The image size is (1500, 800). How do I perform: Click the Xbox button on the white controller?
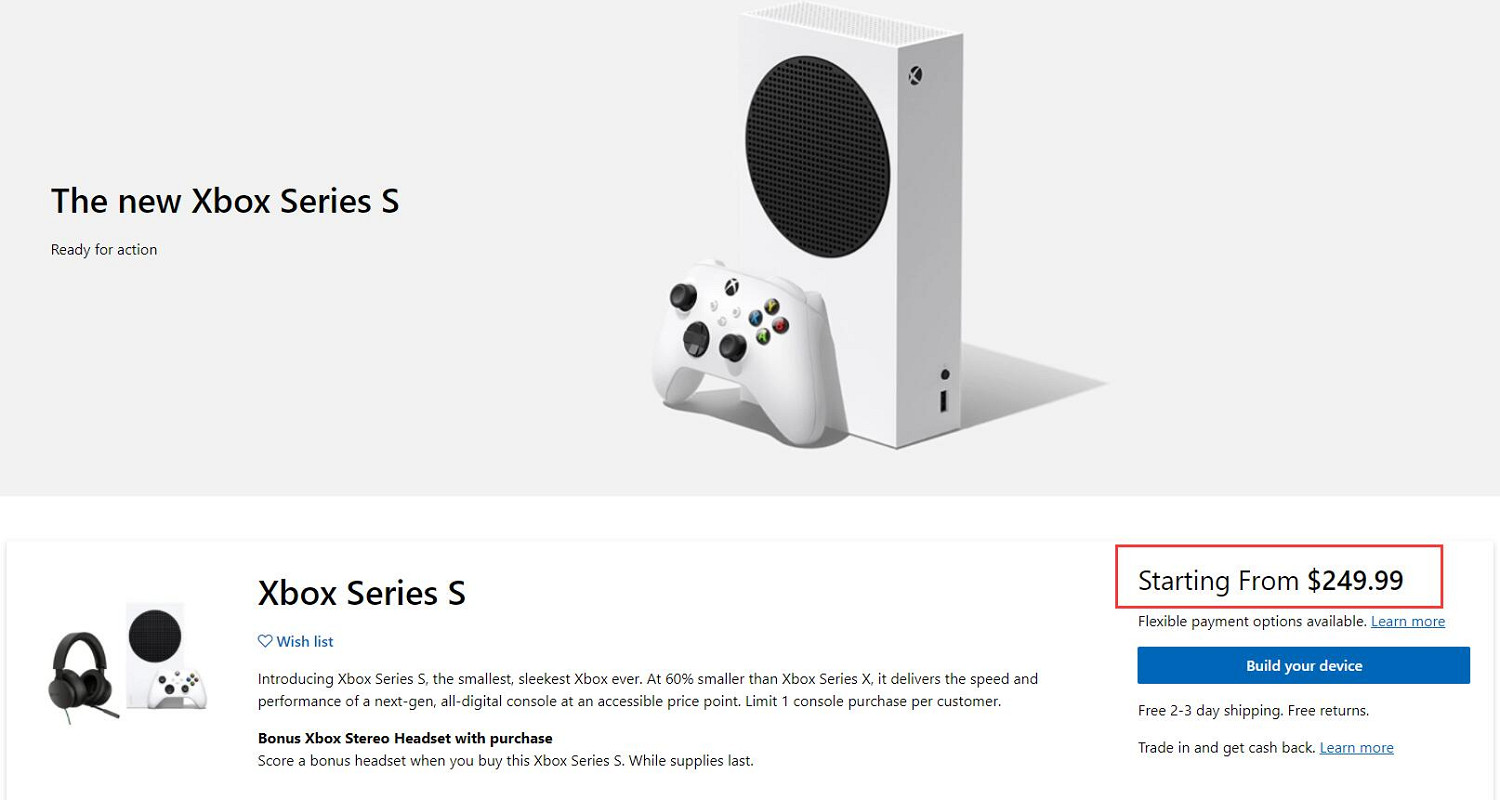tap(732, 287)
